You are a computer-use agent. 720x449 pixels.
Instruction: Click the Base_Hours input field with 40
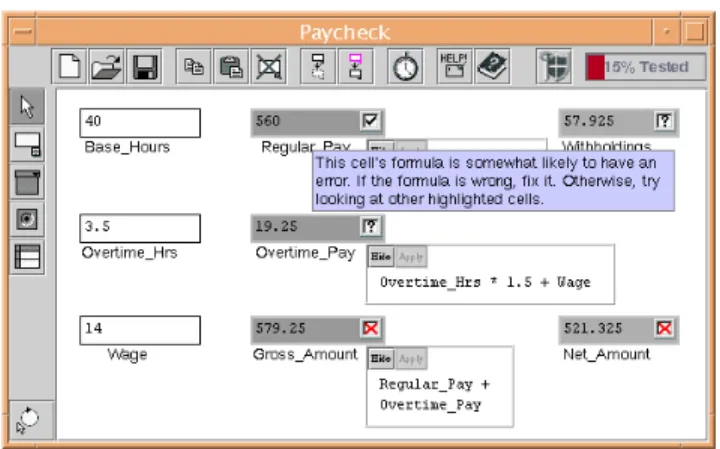coord(140,123)
